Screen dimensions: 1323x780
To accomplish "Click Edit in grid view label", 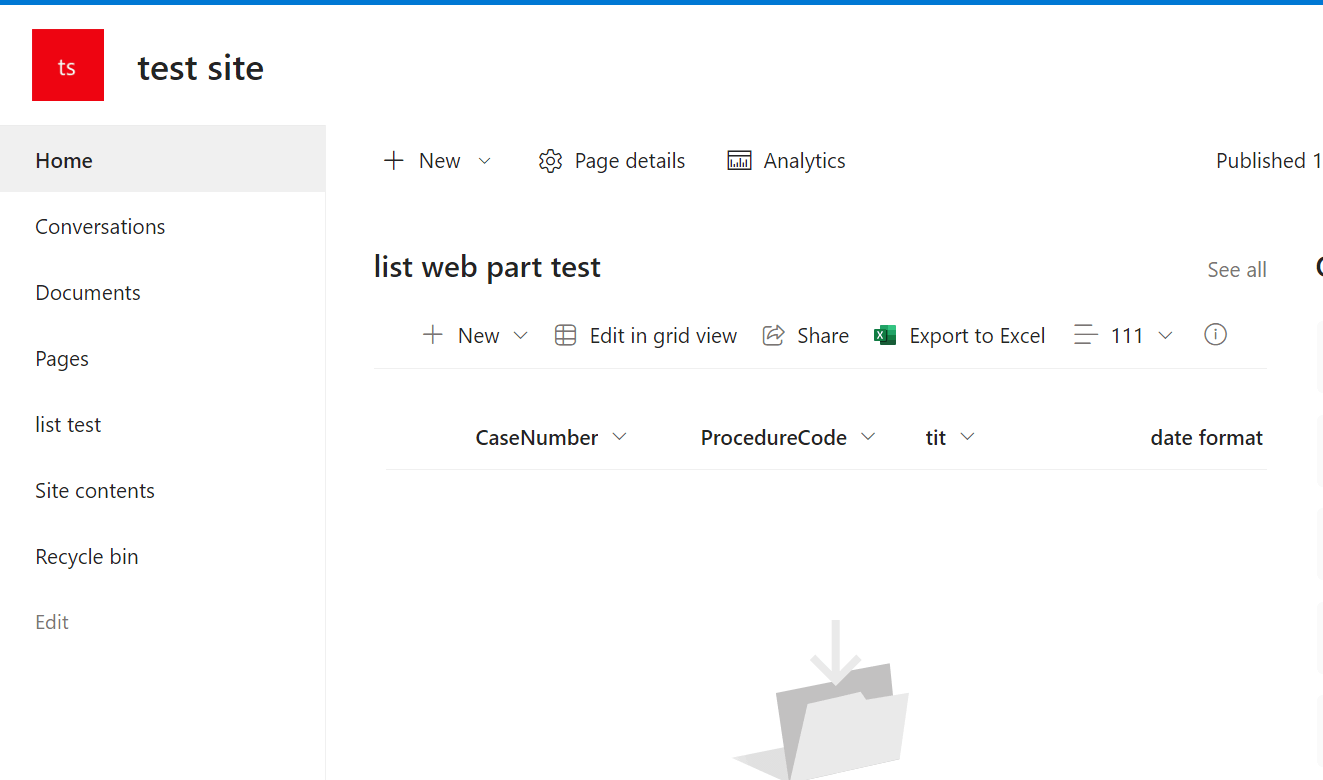I will (x=664, y=336).
